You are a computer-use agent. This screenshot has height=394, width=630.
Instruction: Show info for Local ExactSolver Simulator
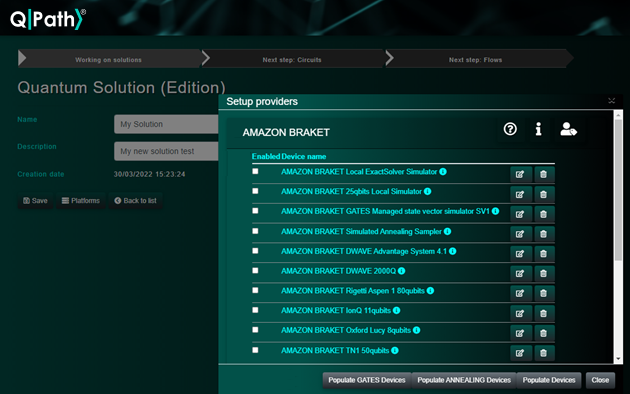click(443, 171)
